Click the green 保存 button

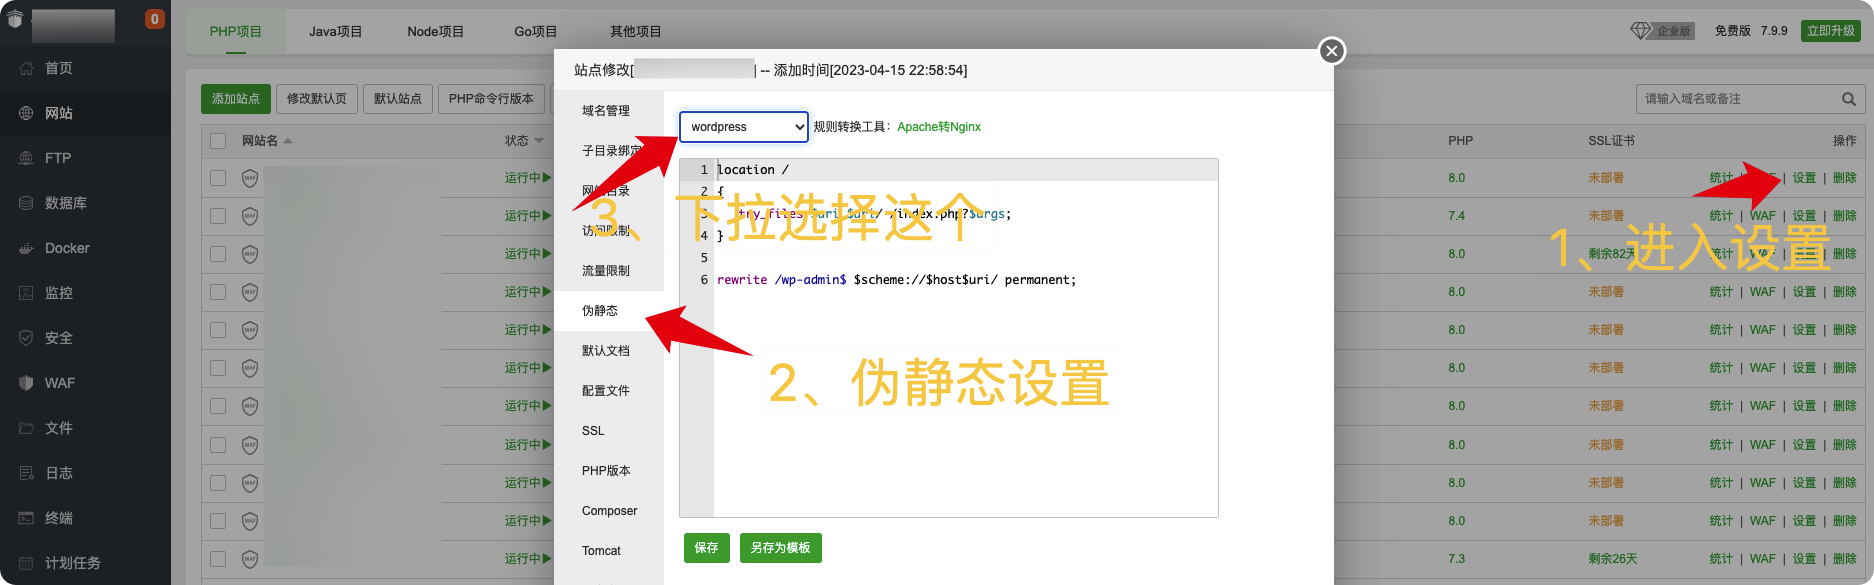tap(707, 548)
